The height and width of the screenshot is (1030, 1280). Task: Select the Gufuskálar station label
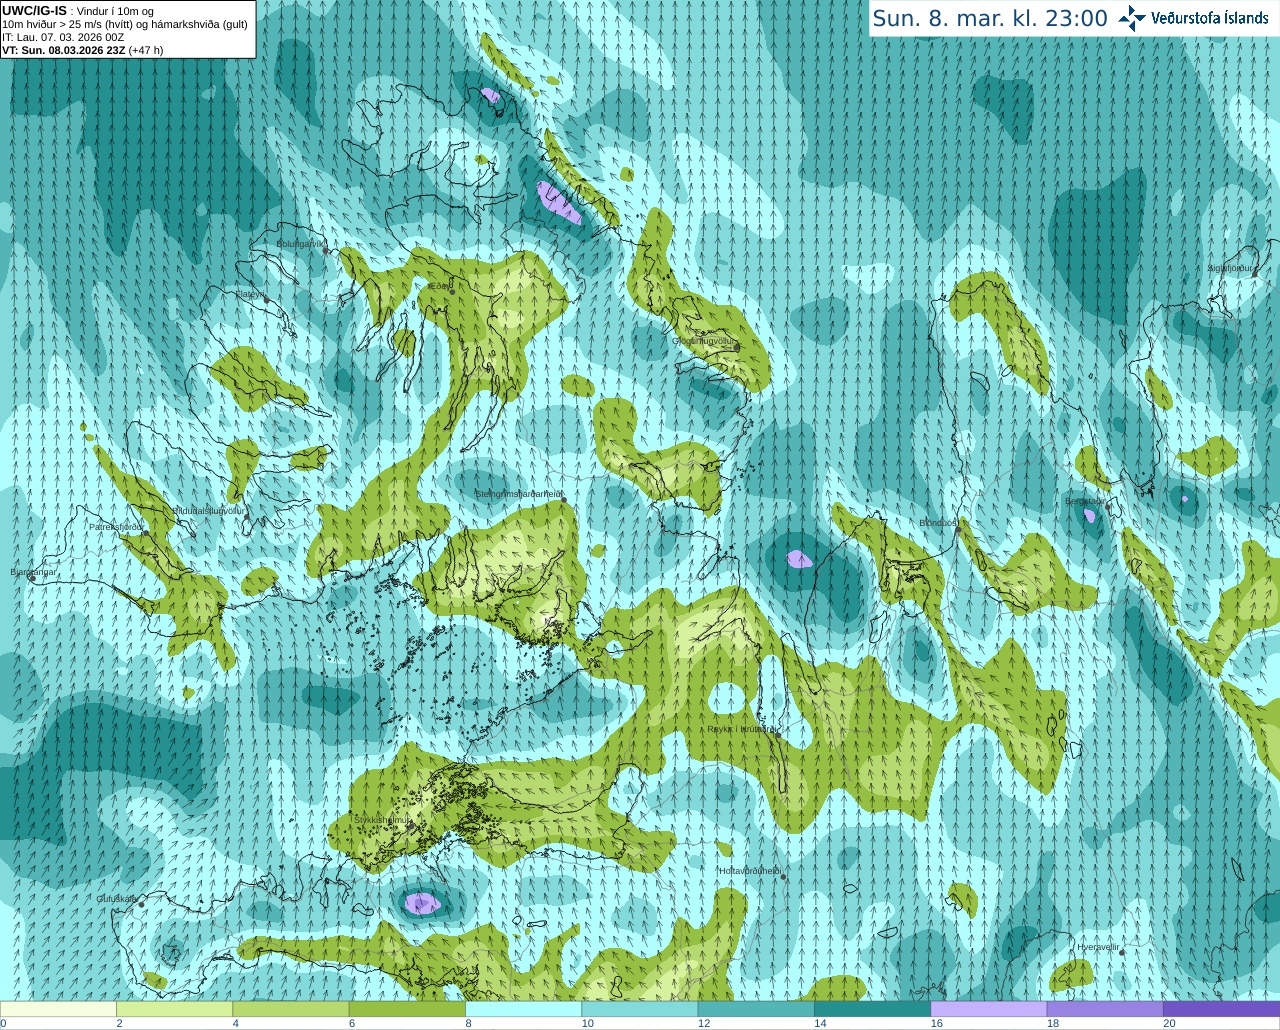click(116, 899)
